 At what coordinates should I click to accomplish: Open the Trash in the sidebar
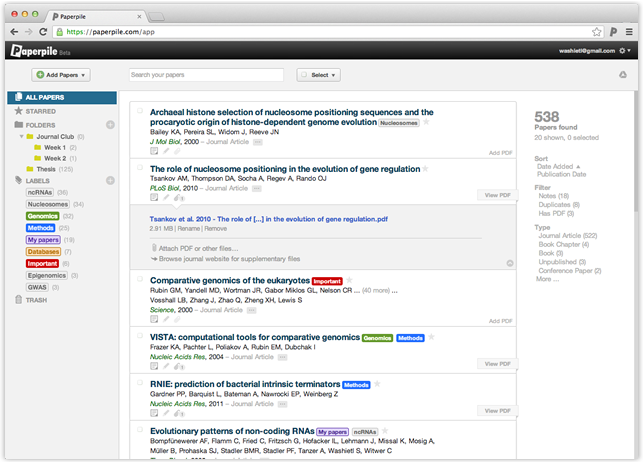35,300
